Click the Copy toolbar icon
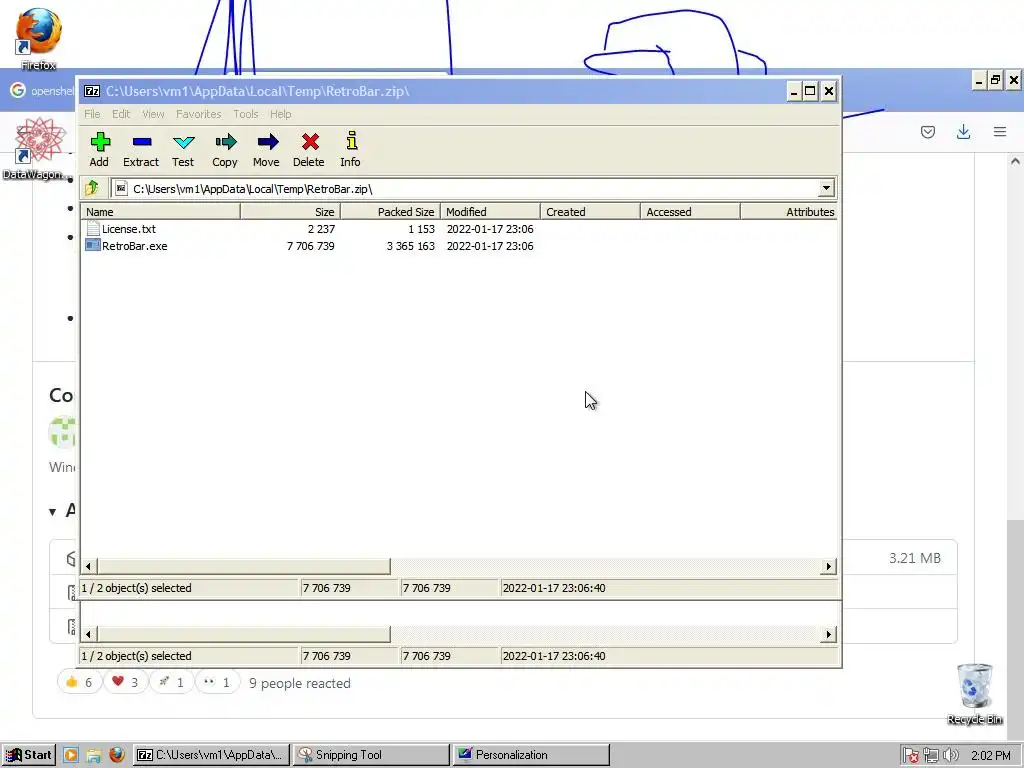Viewport: 1024px width, 768px height. point(225,149)
